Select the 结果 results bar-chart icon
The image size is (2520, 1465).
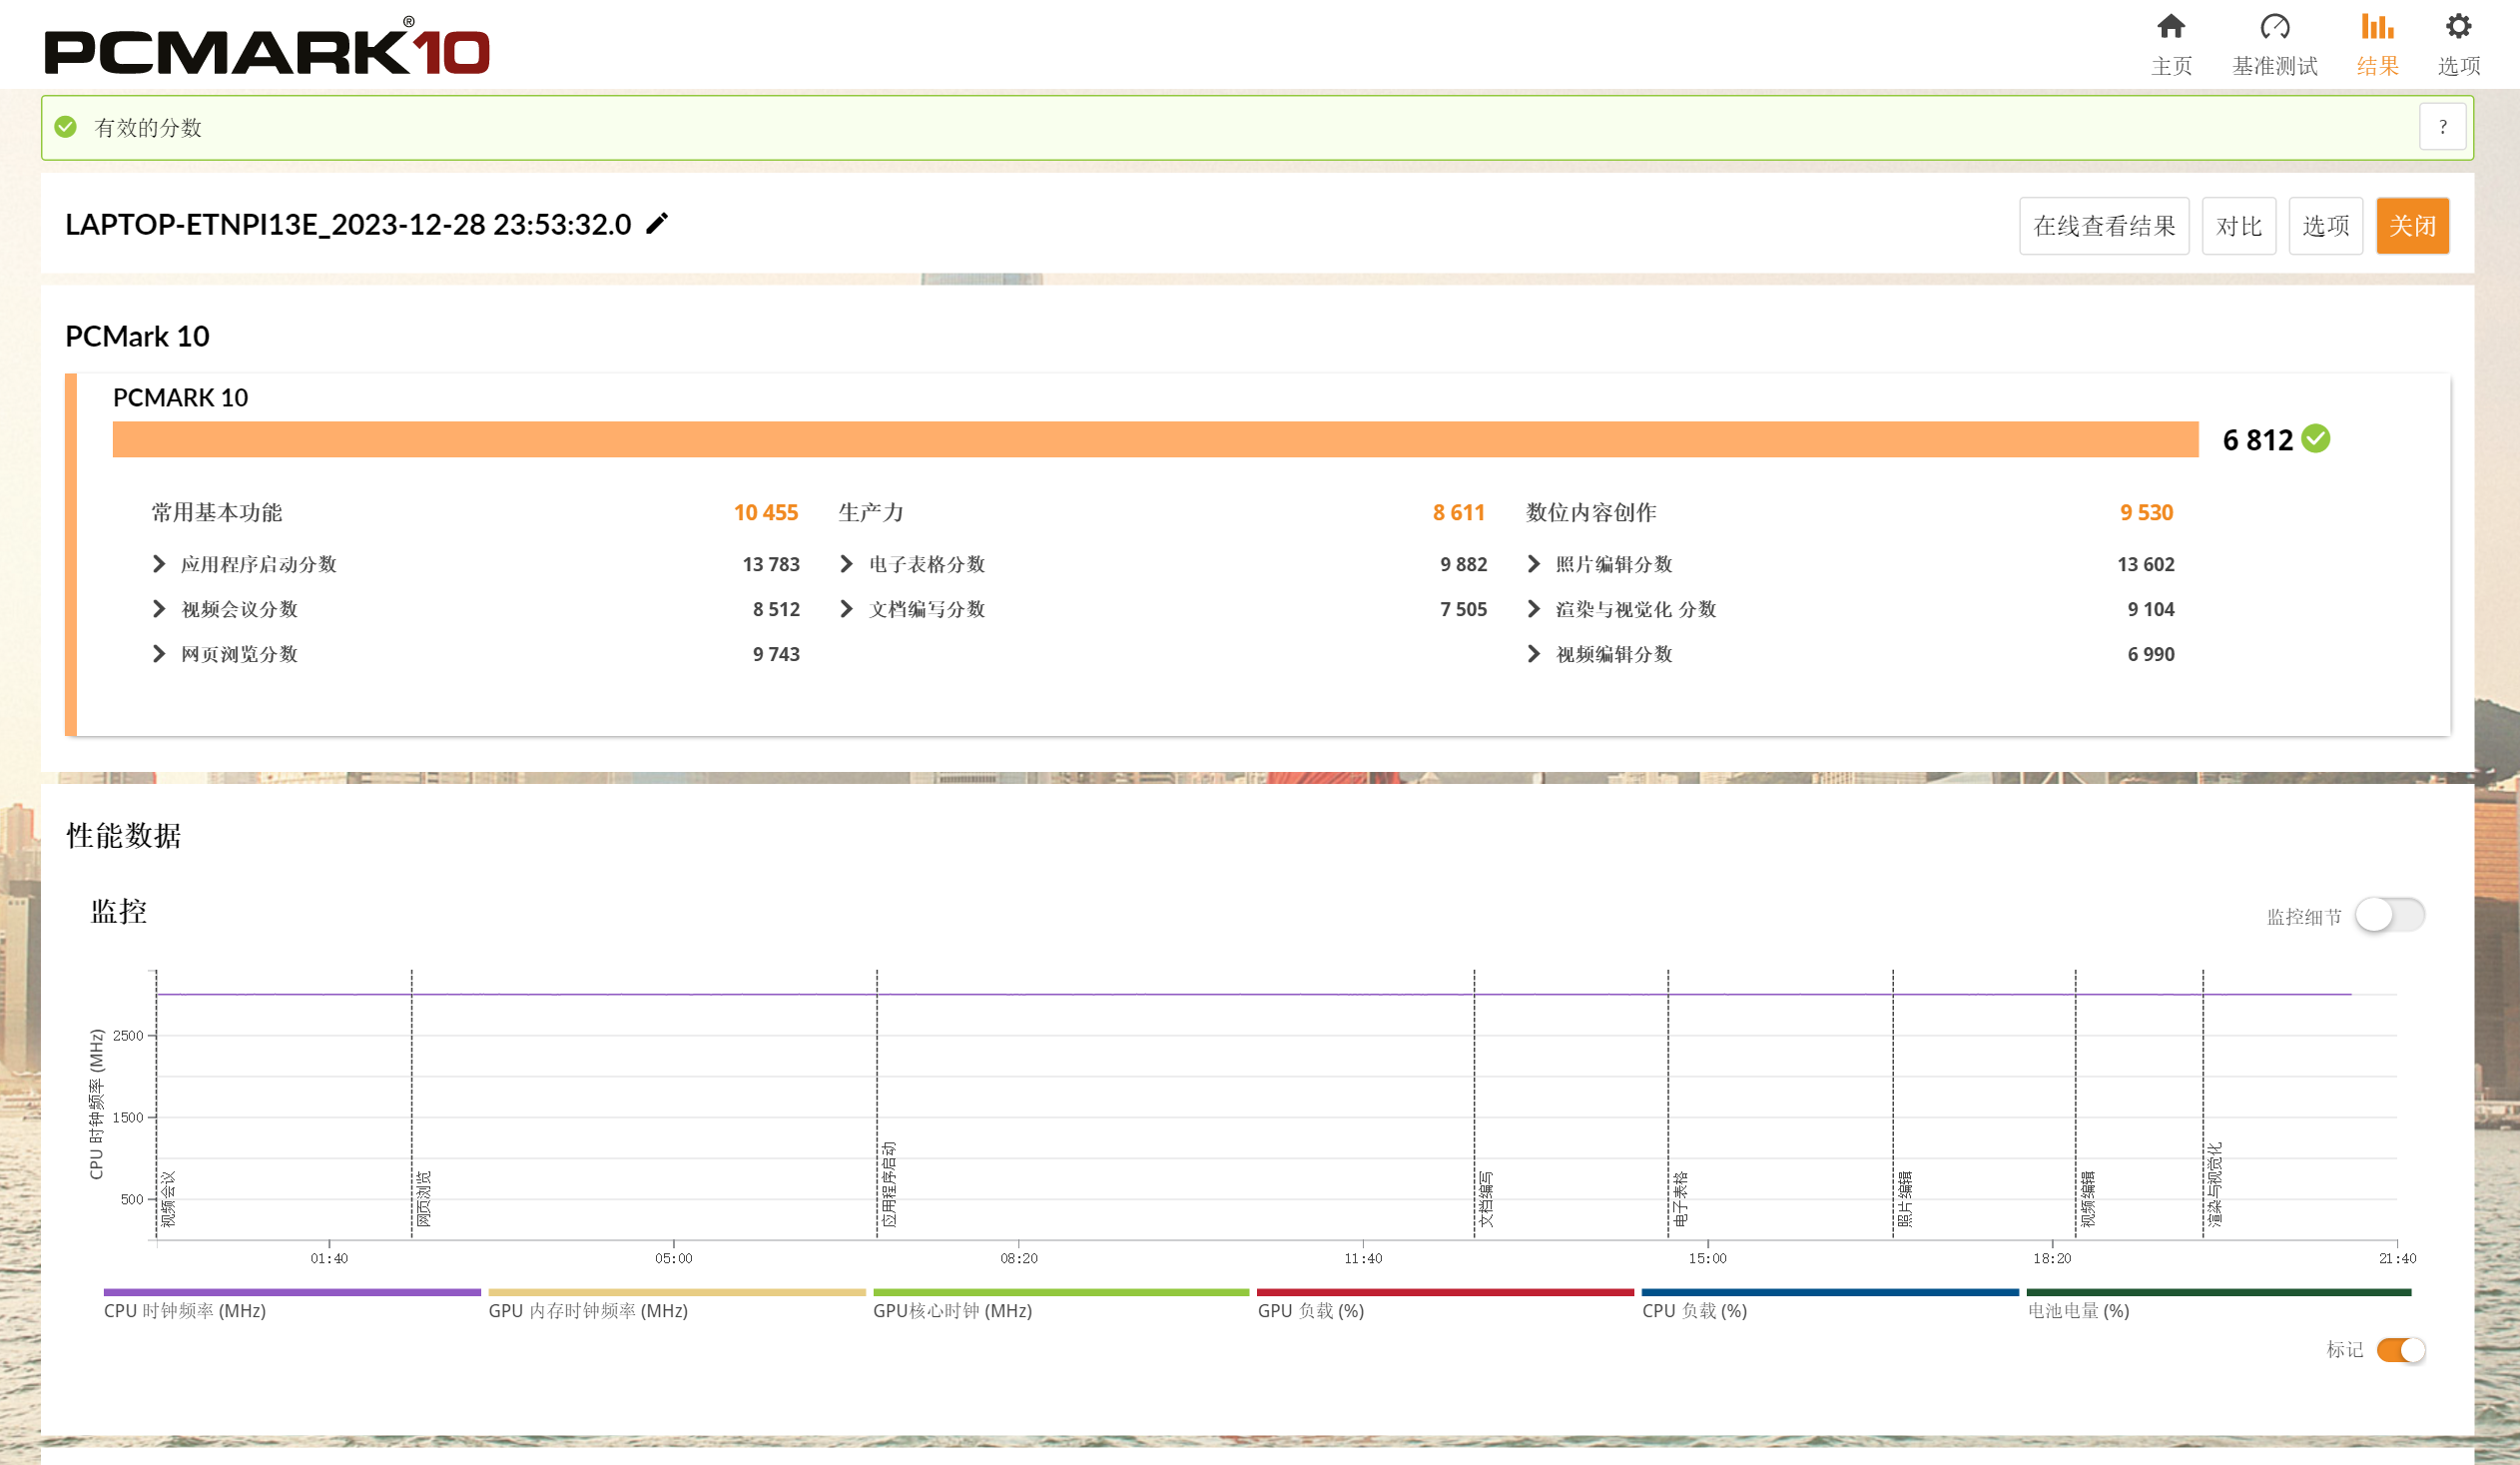[x=2377, y=26]
